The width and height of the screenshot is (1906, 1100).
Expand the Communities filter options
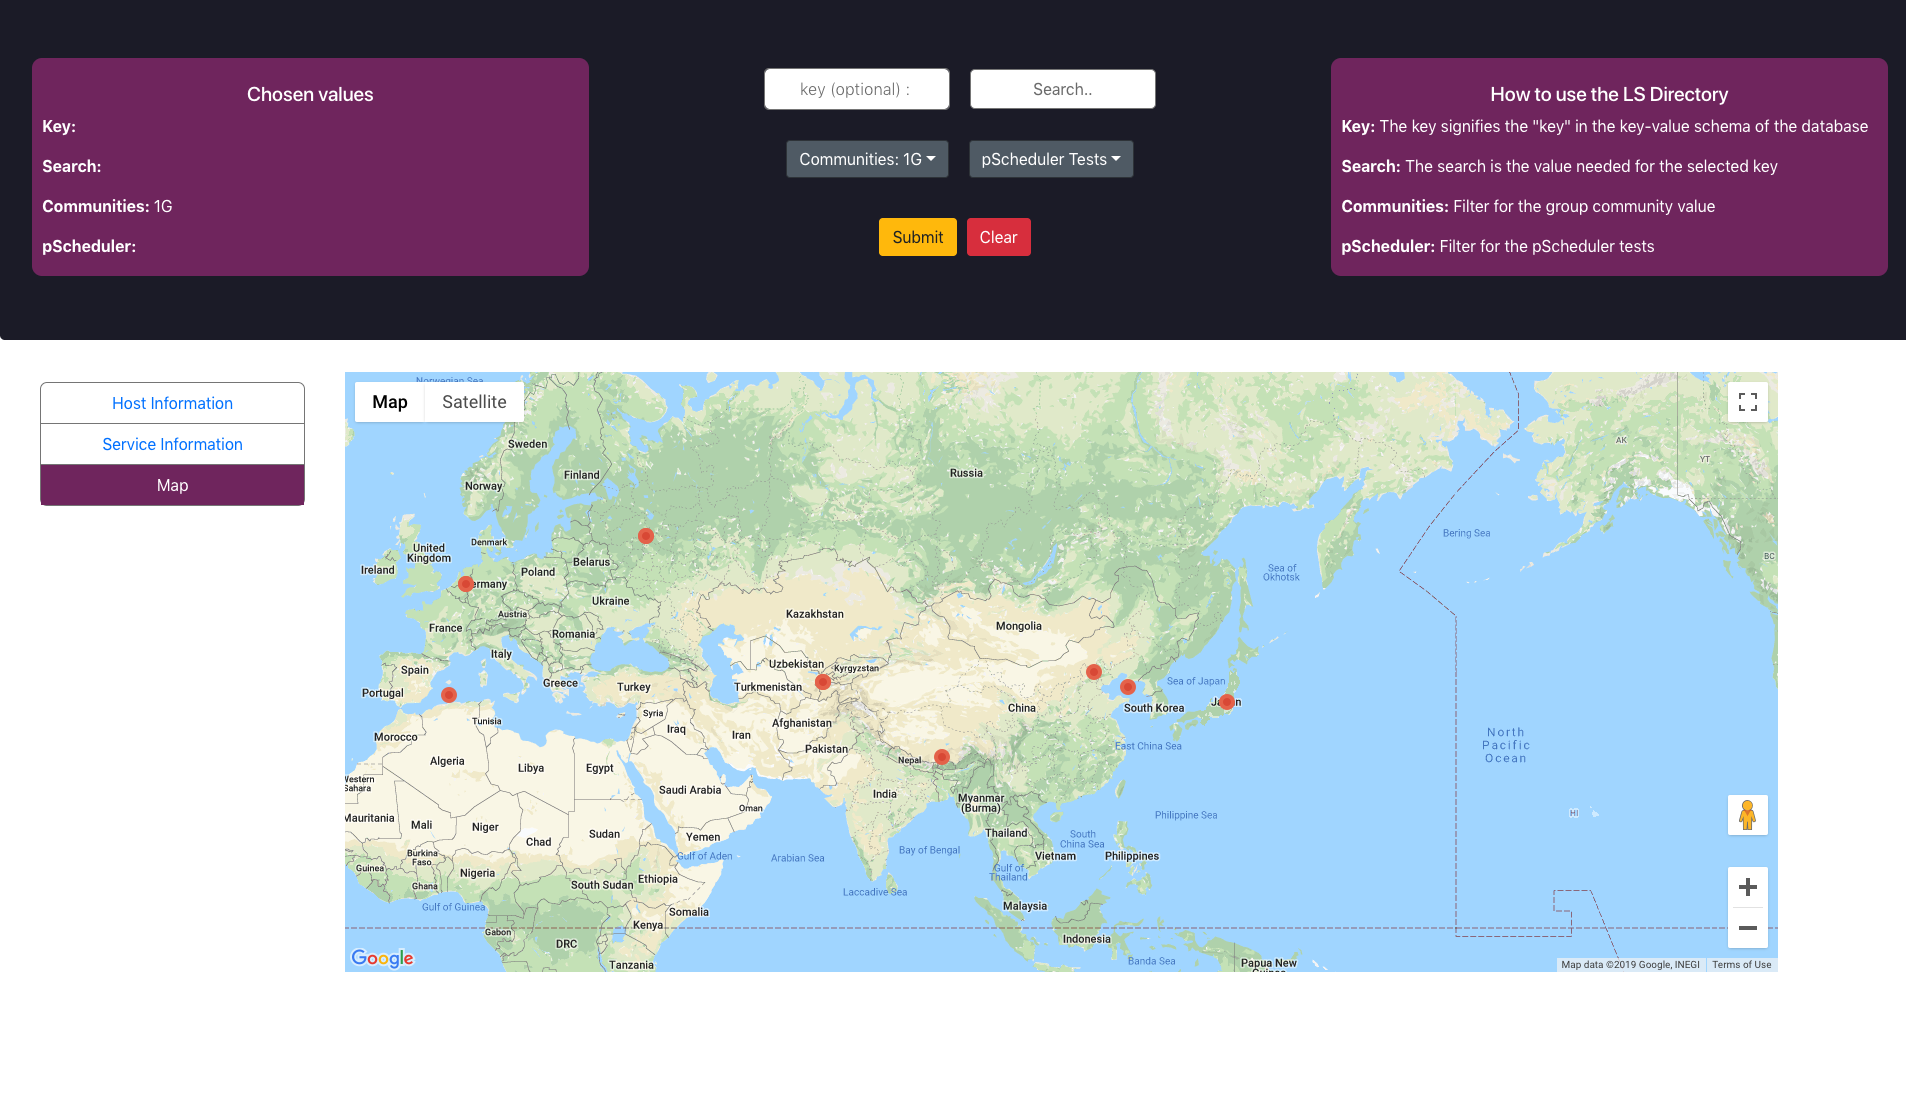pos(866,158)
